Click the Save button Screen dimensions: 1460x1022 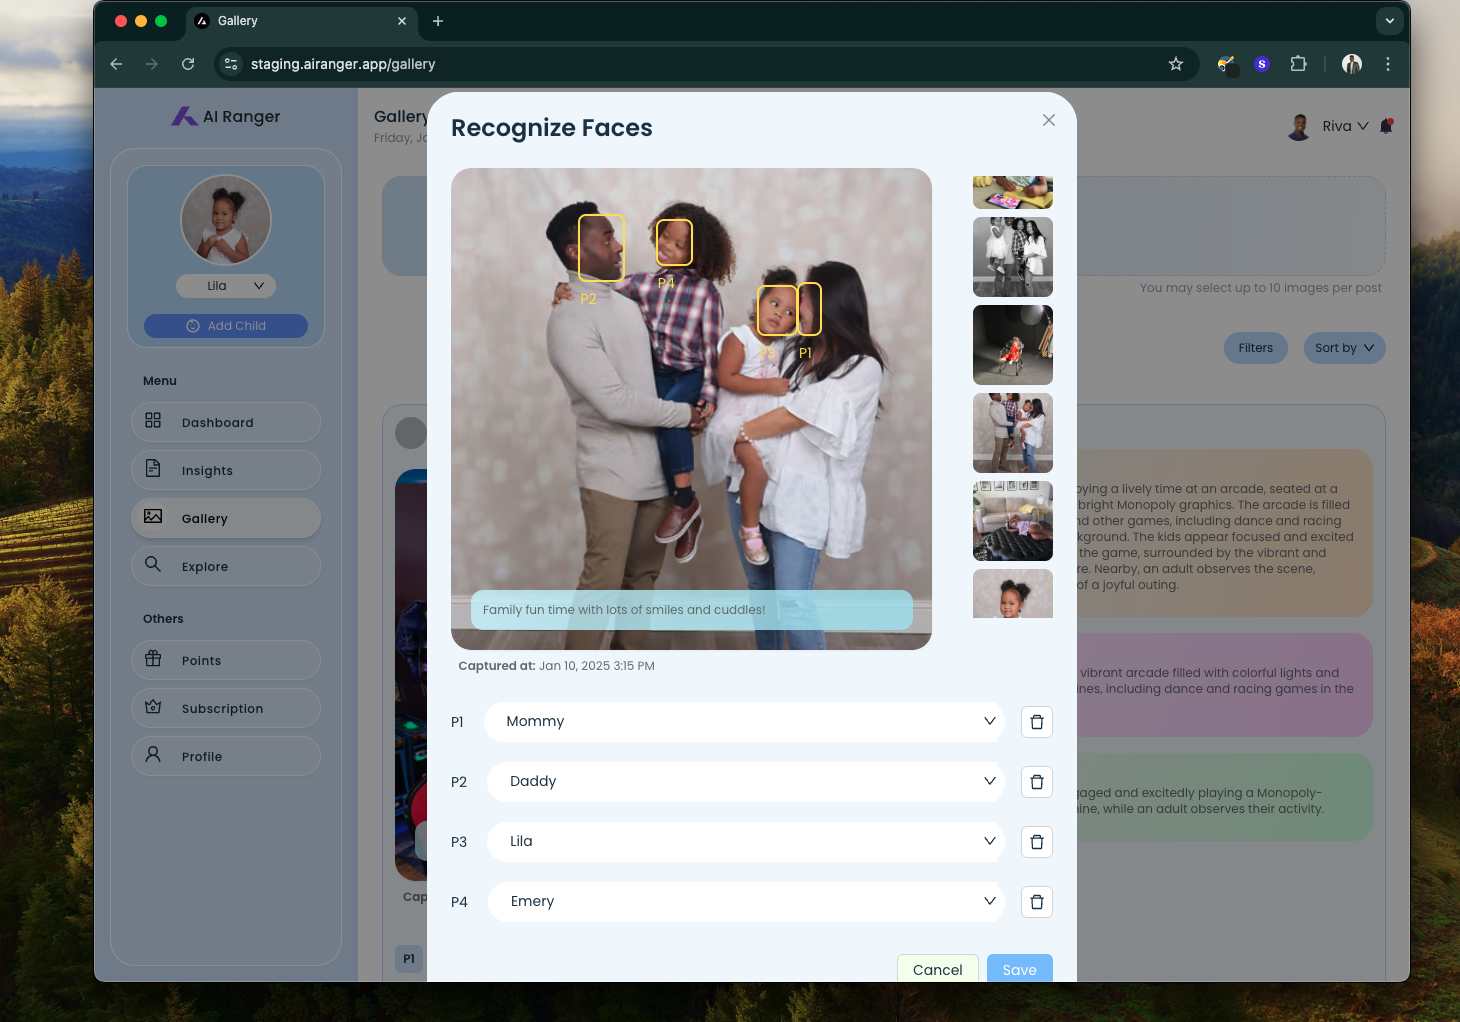click(x=1019, y=969)
